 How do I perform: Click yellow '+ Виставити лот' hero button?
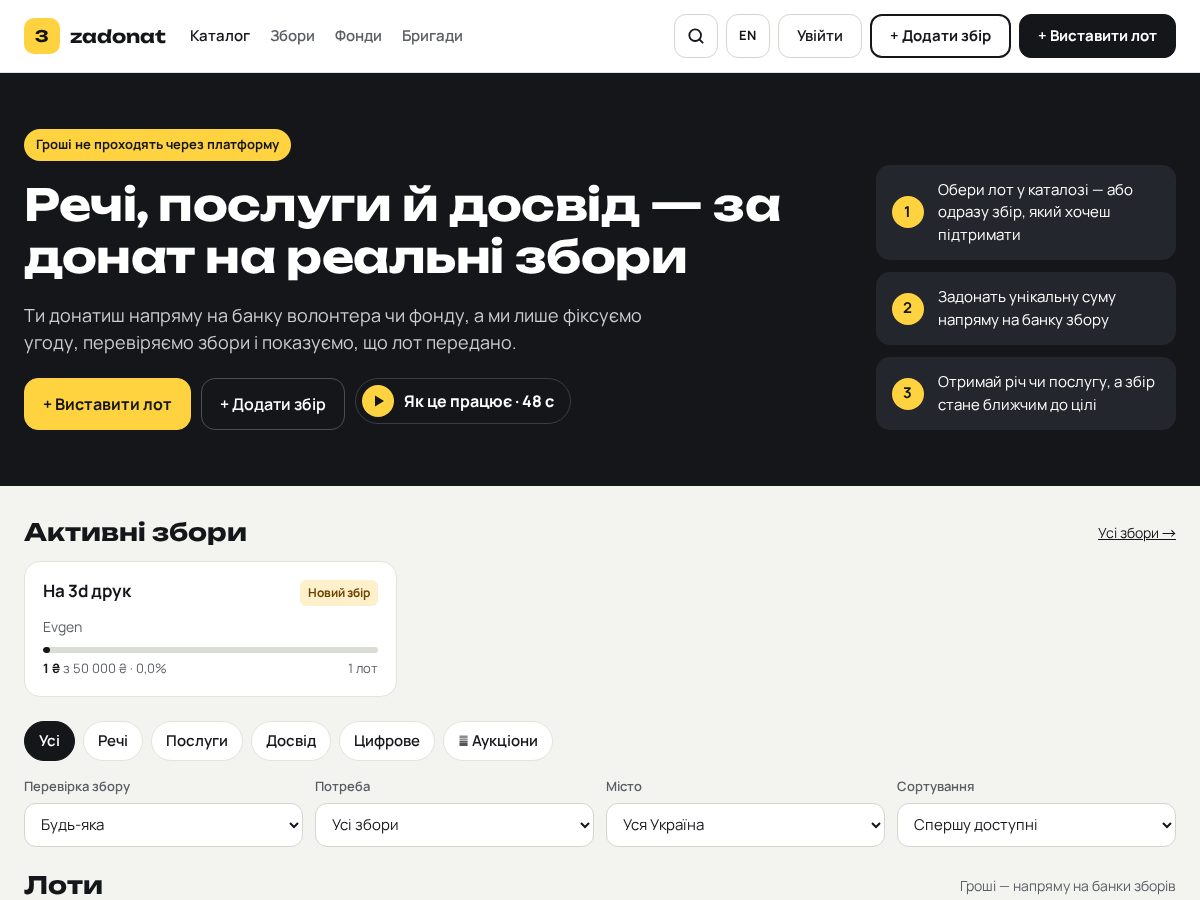(107, 404)
